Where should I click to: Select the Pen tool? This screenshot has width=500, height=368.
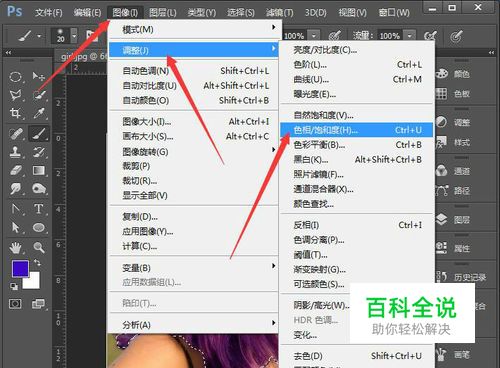[x=15, y=209]
